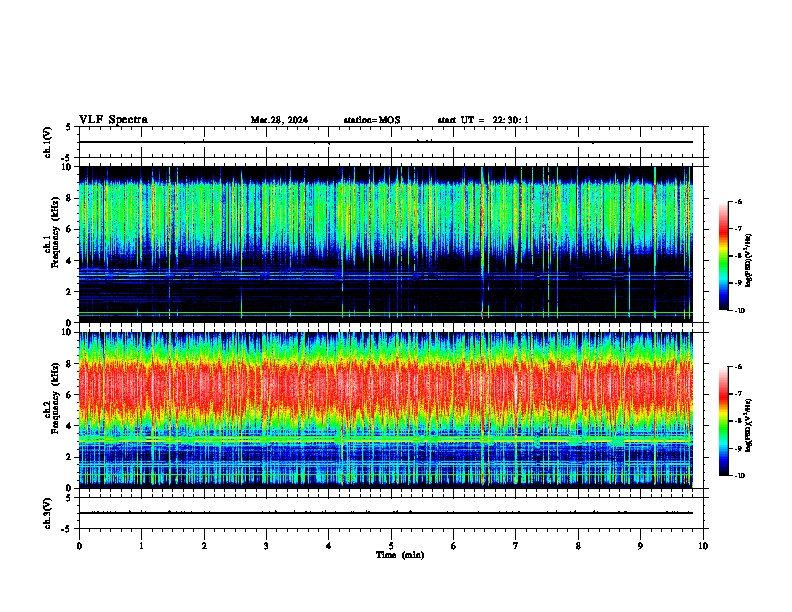
Task: Click time axis tick label "3"
Action: (266, 546)
